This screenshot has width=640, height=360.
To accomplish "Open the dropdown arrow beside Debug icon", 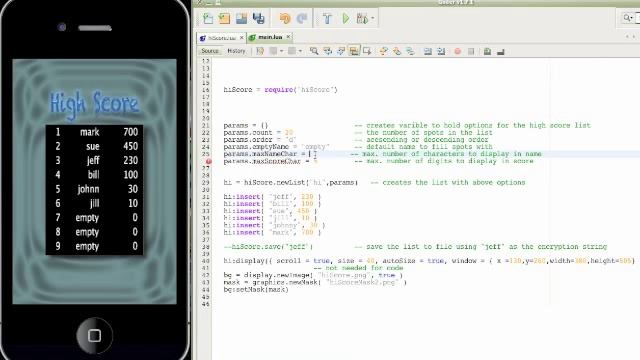I will click(373, 18).
